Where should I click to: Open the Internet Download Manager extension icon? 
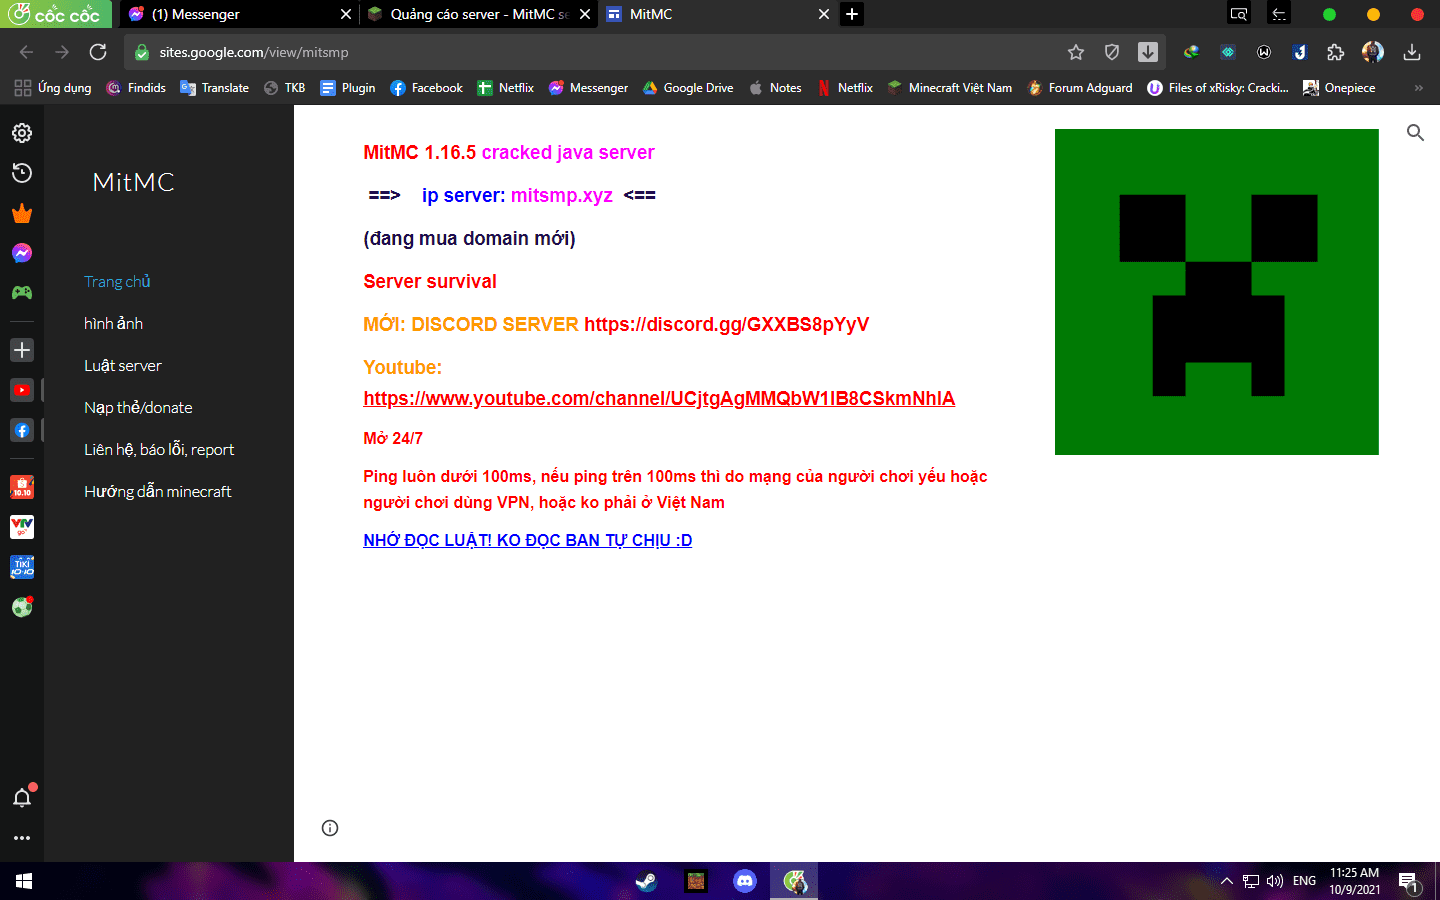1191,52
